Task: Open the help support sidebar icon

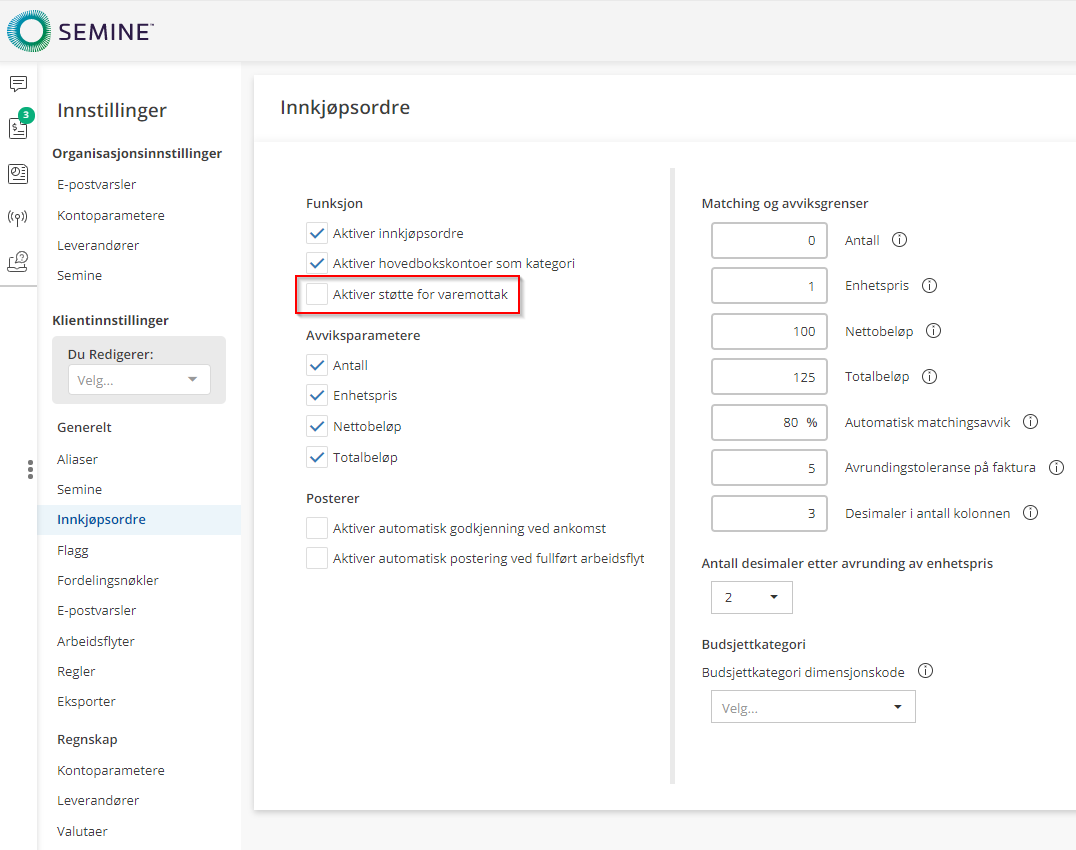Action: [18, 262]
